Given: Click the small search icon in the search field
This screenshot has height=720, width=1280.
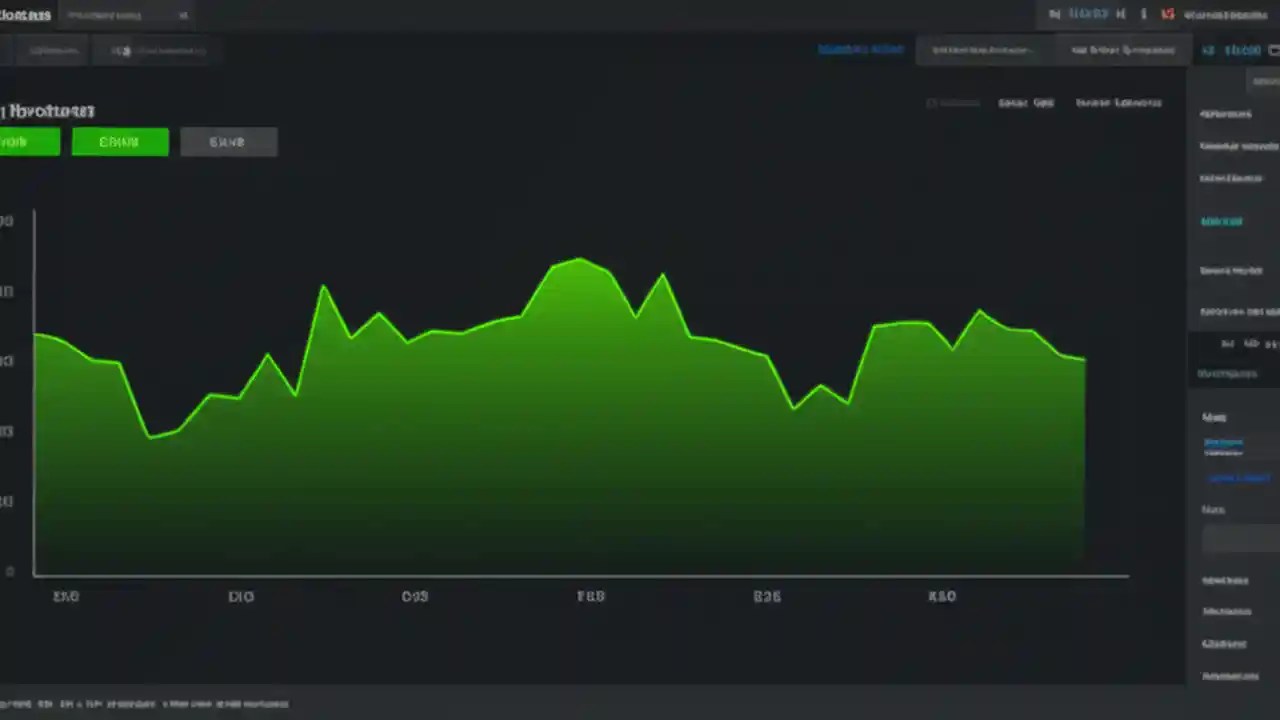Looking at the screenshot, I should tap(183, 16).
